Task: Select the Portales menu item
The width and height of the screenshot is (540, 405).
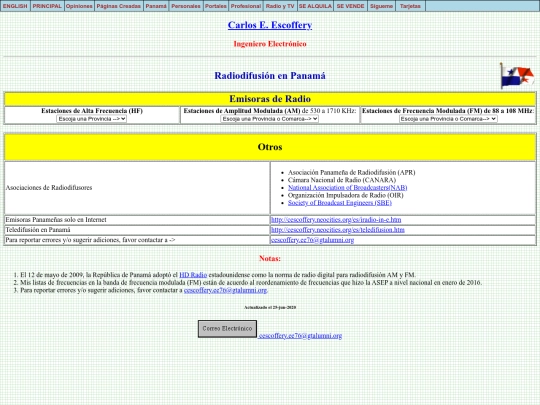Action: coord(216,6)
